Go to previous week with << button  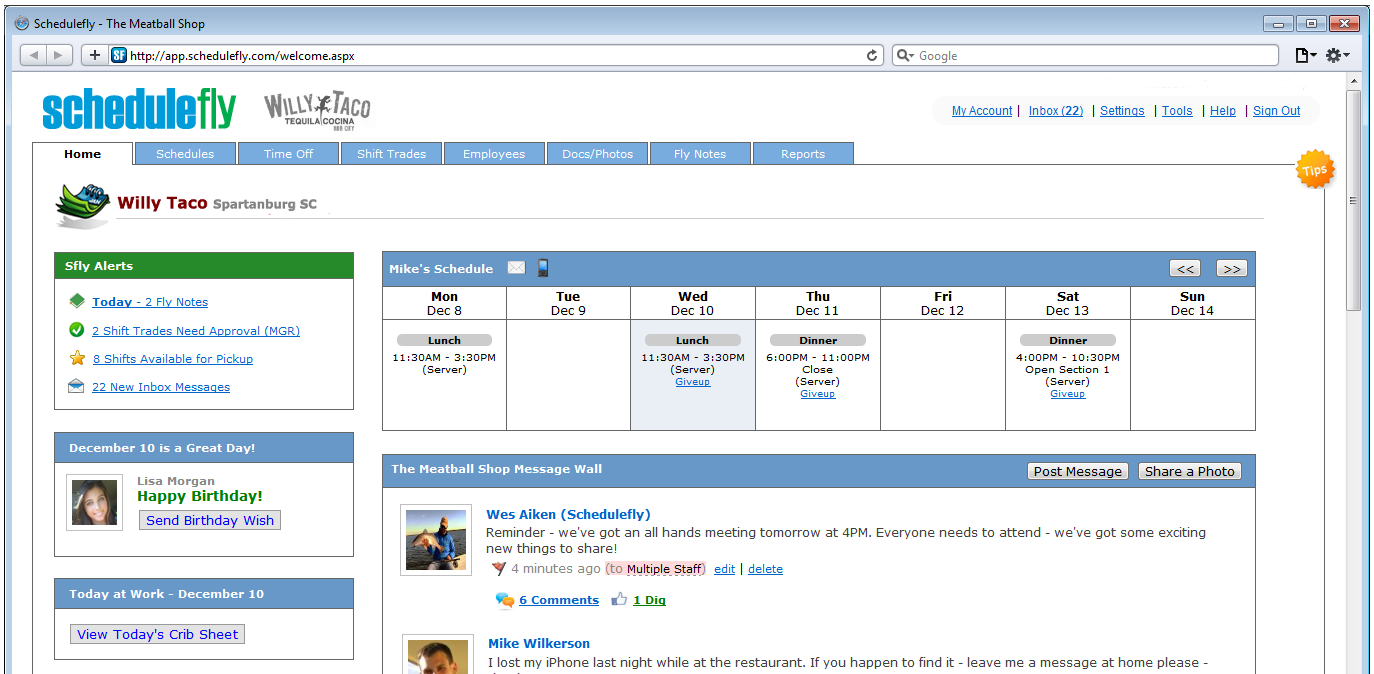[1185, 269]
